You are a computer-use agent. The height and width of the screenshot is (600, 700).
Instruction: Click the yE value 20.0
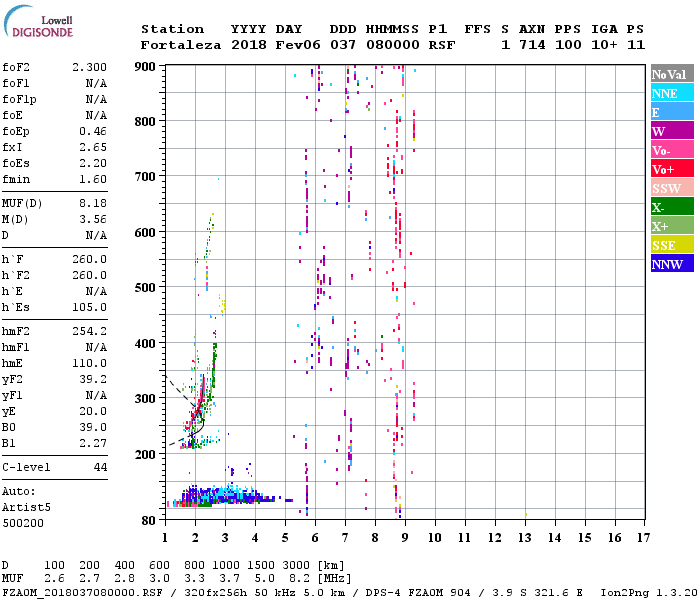click(x=93, y=412)
